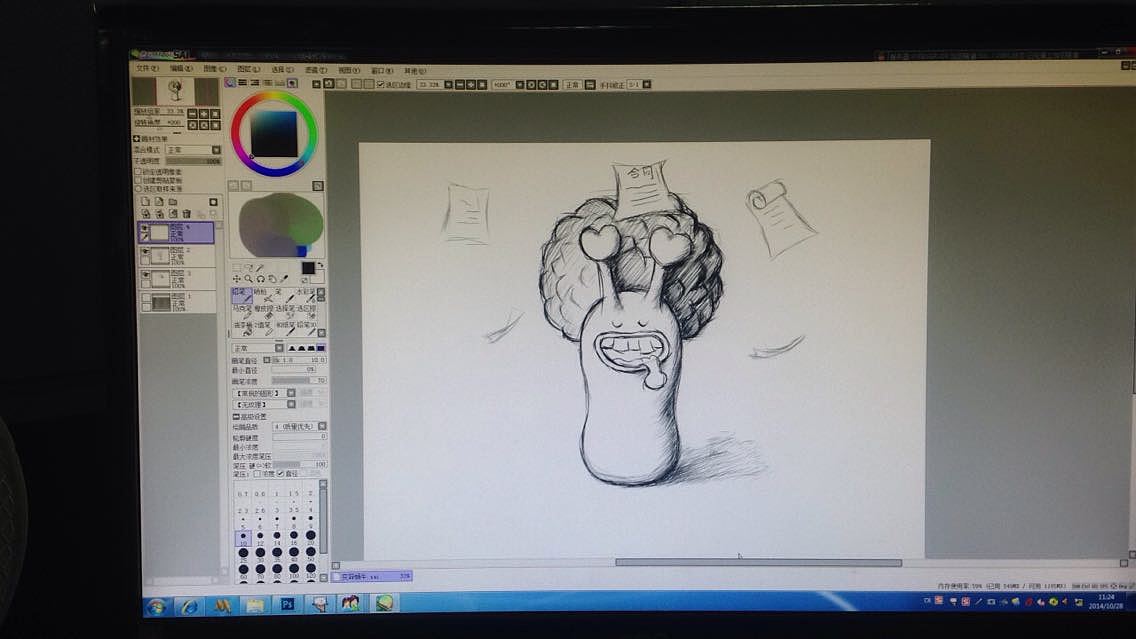Open the 手抖修正 stabilizer dropdown arrow
Screen dimensions: 1136x639
pyautogui.click(x=647, y=84)
